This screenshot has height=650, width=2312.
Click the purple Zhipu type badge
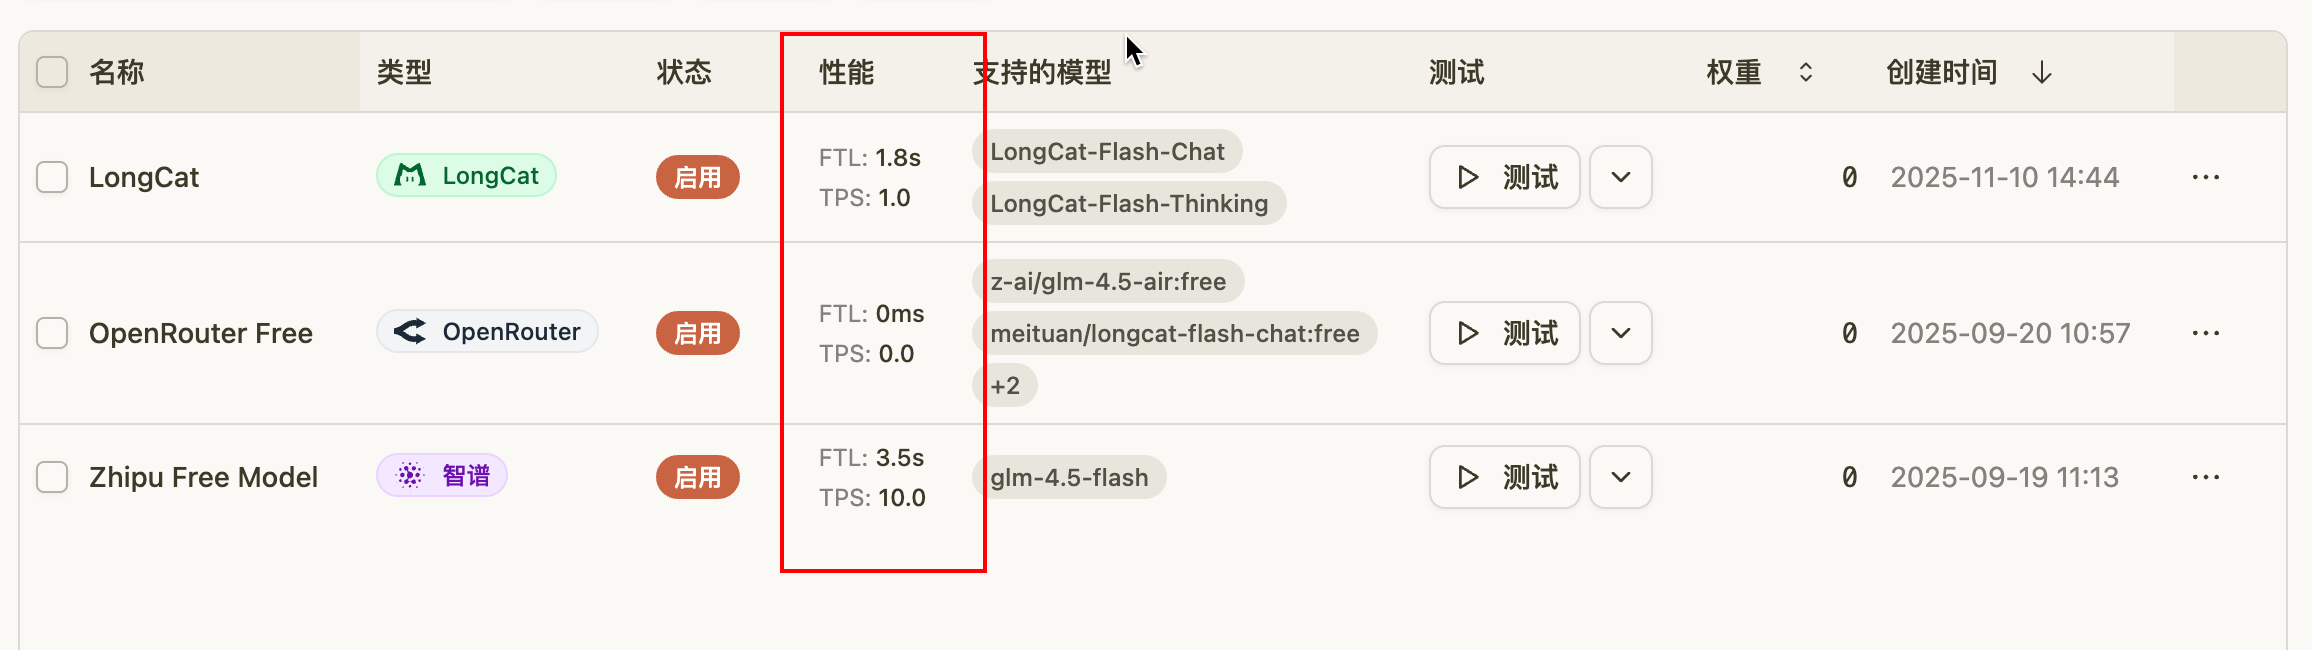(442, 475)
